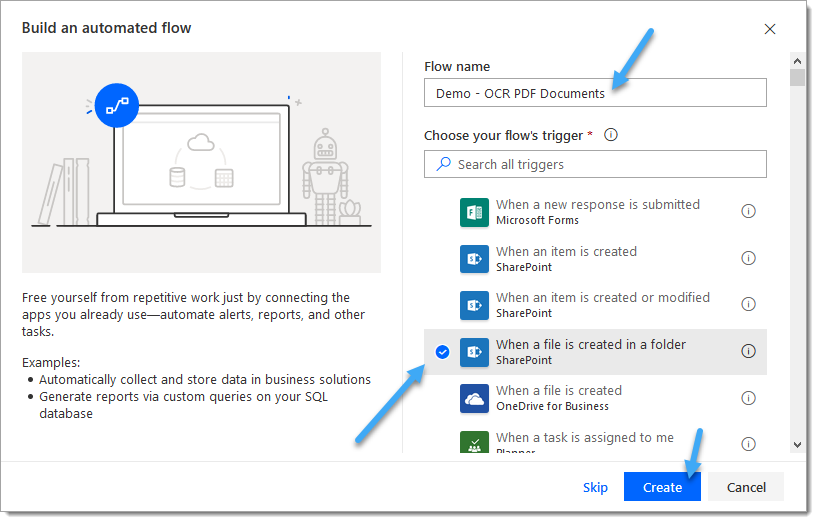Click SharePoint icon for 'file is created in a folder'
The width and height of the screenshot is (817, 522).
point(474,352)
